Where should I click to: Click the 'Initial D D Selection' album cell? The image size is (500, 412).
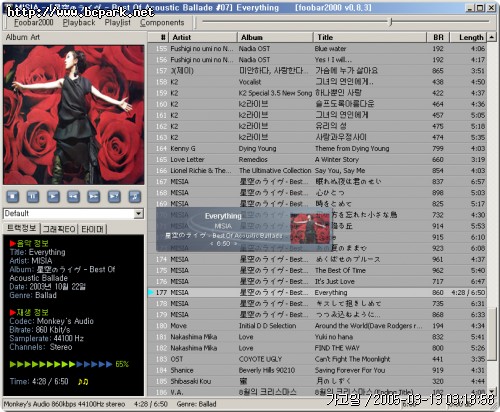[267, 326]
